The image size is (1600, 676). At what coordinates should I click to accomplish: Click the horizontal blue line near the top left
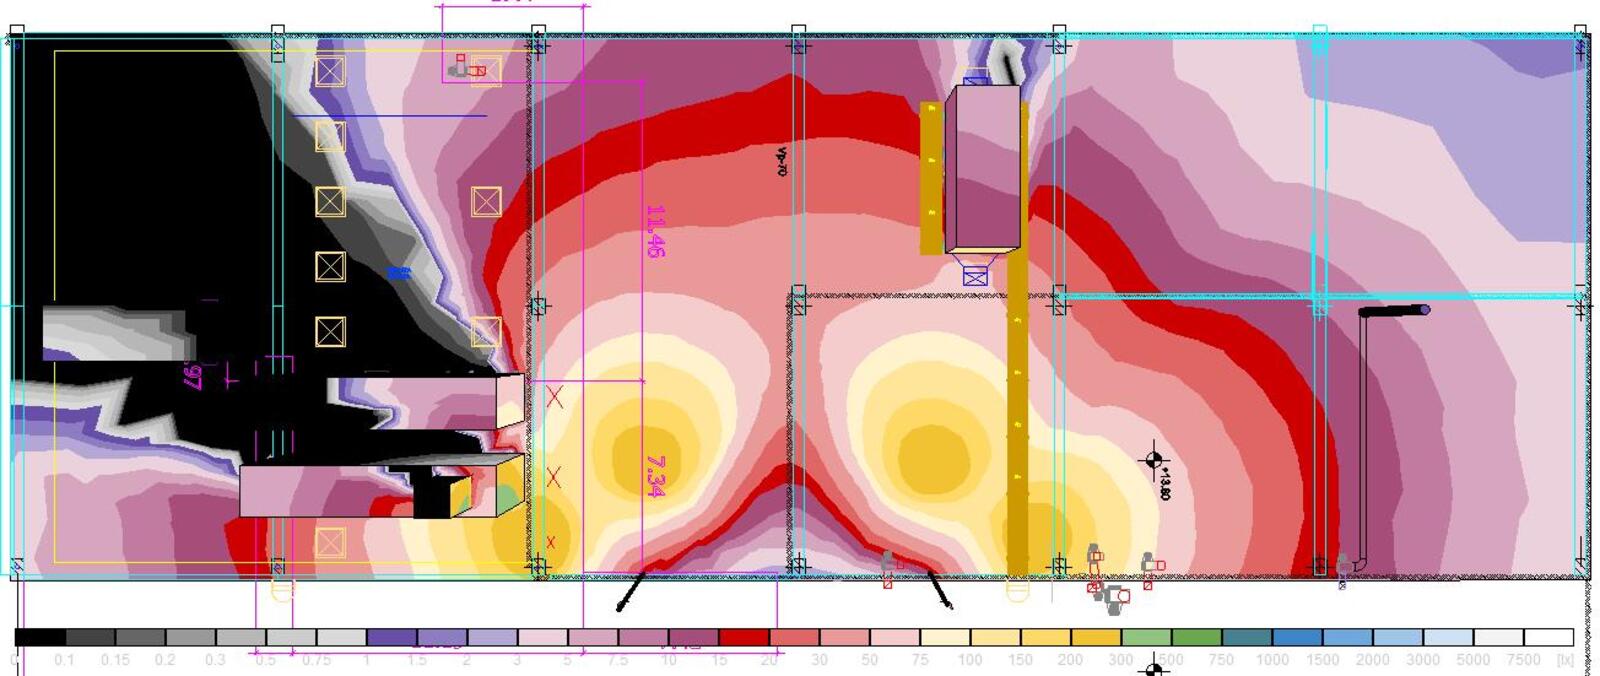(390, 116)
